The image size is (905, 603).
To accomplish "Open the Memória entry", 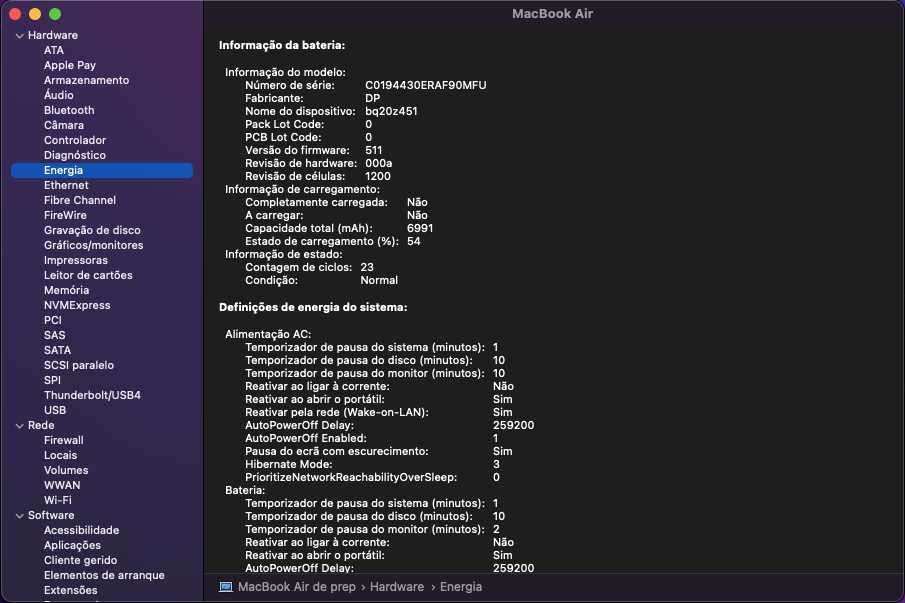I will click(x=66, y=290).
